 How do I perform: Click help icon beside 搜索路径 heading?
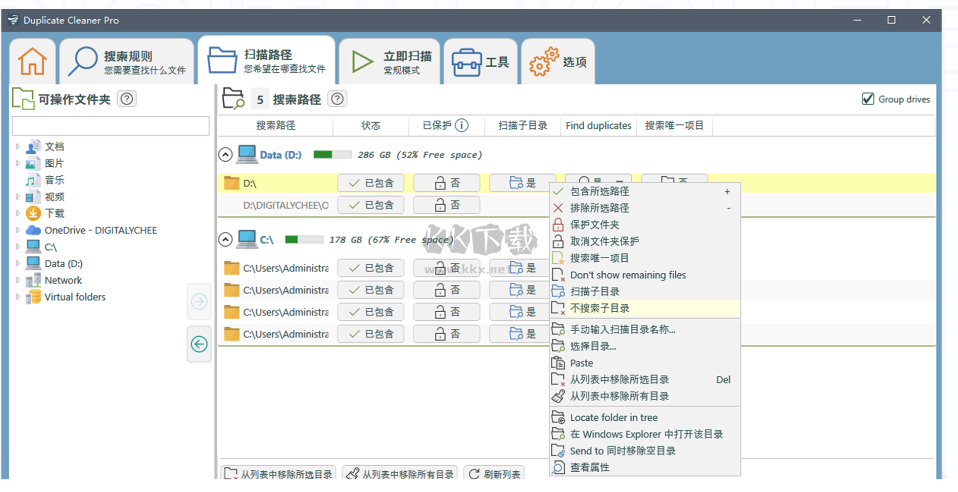(338, 99)
